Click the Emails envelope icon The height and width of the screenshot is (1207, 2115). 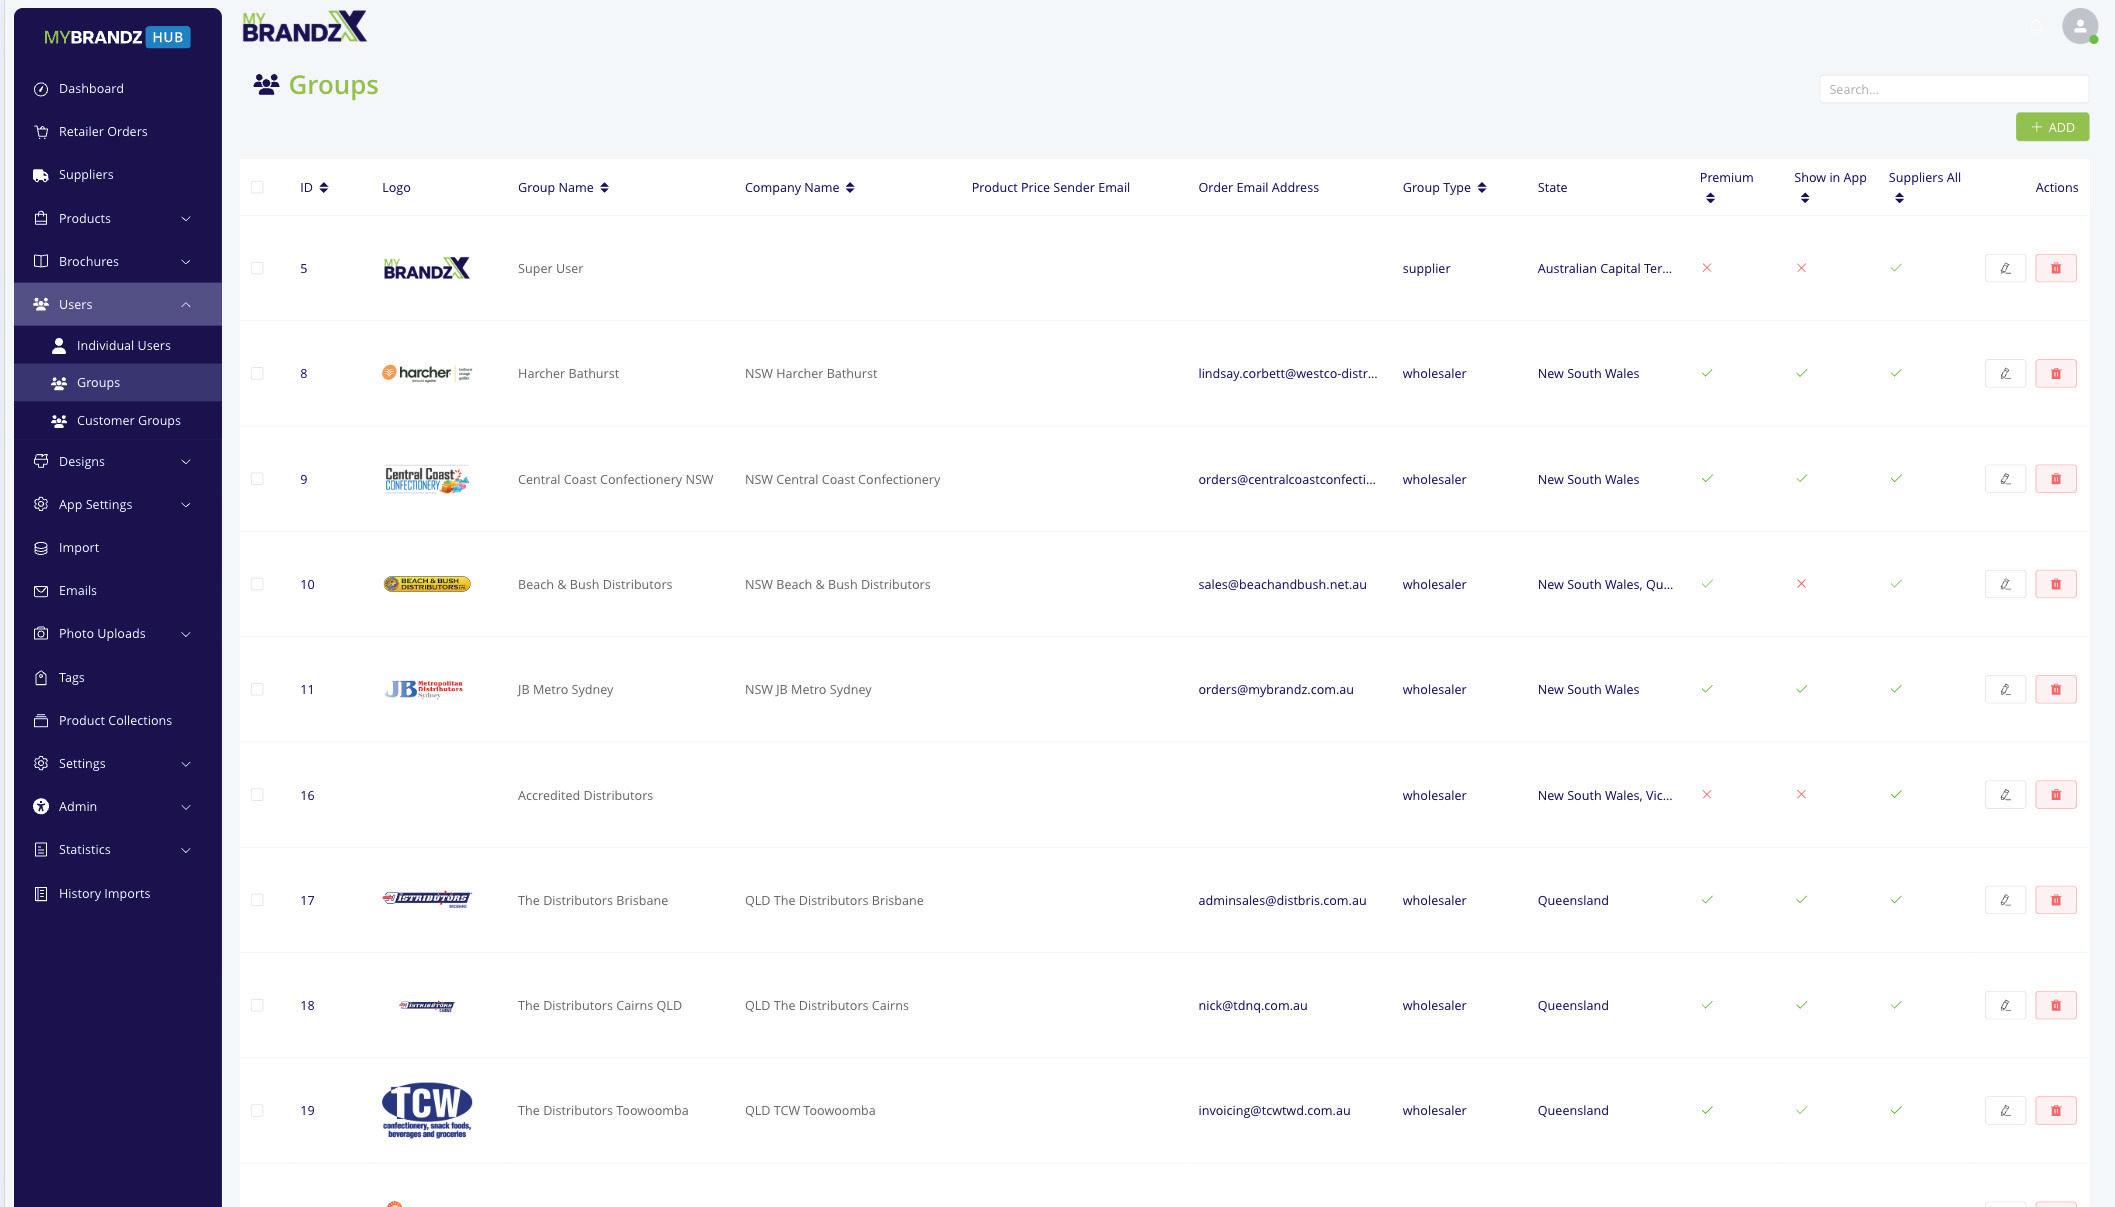pyautogui.click(x=41, y=591)
